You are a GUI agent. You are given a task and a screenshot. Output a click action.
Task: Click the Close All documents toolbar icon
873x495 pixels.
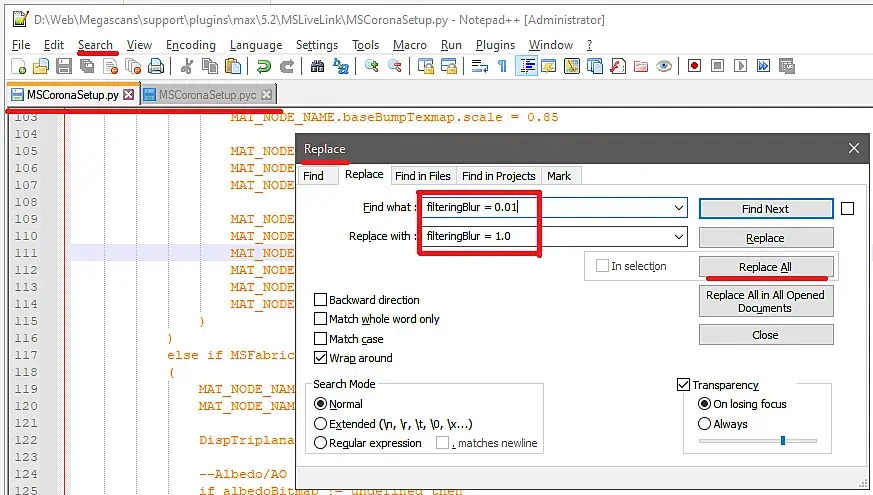click(x=133, y=66)
